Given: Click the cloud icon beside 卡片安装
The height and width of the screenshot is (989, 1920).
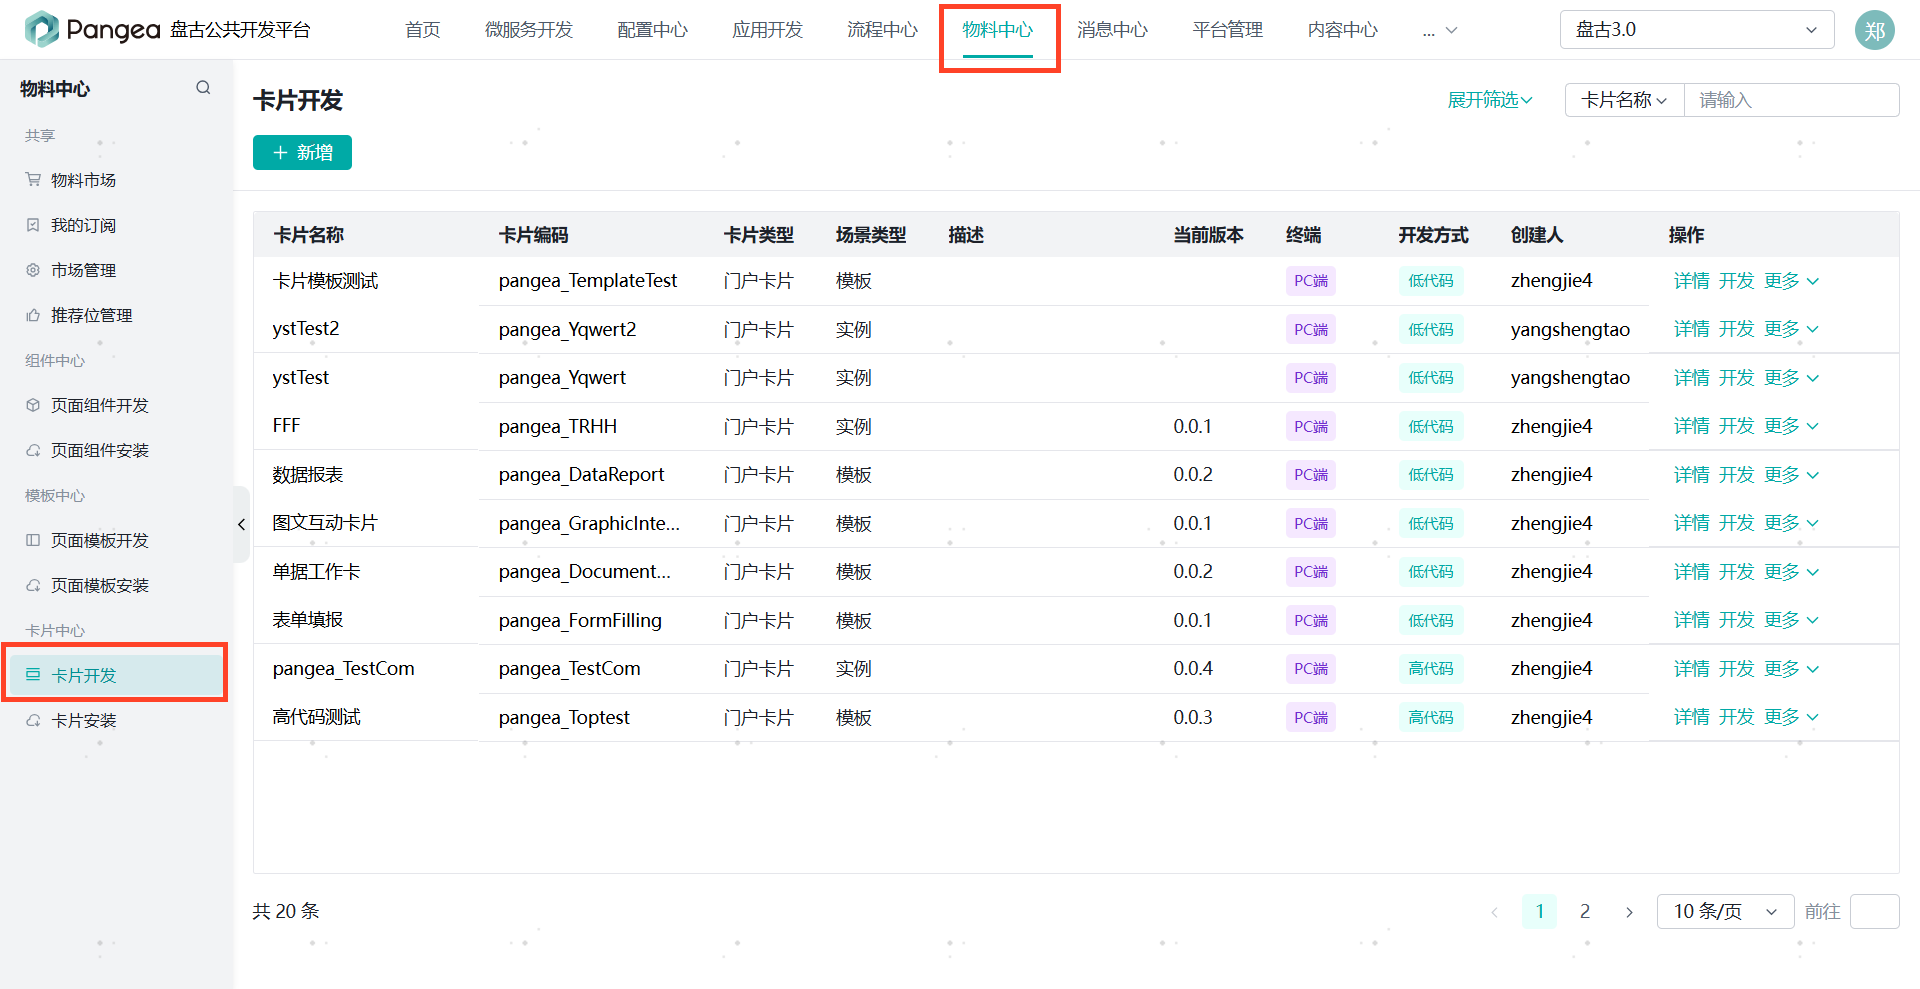Looking at the screenshot, I should click(x=33, y=720).
